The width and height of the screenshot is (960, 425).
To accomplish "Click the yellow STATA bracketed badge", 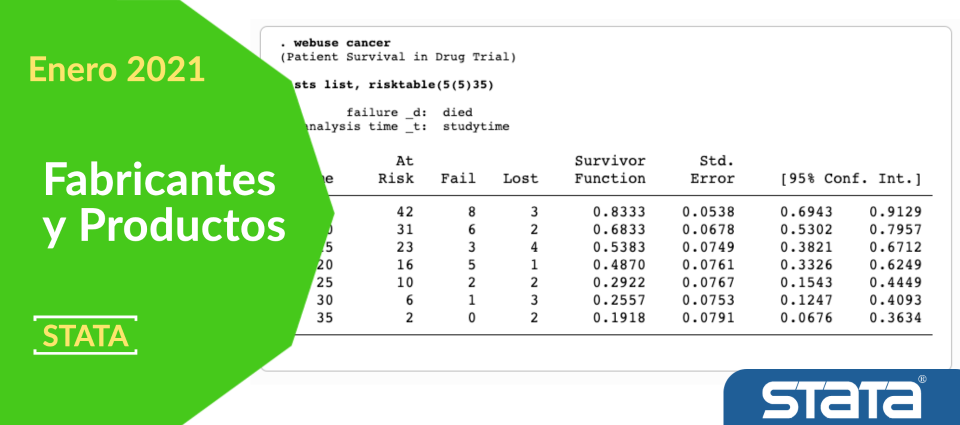I will pos(85,335).
